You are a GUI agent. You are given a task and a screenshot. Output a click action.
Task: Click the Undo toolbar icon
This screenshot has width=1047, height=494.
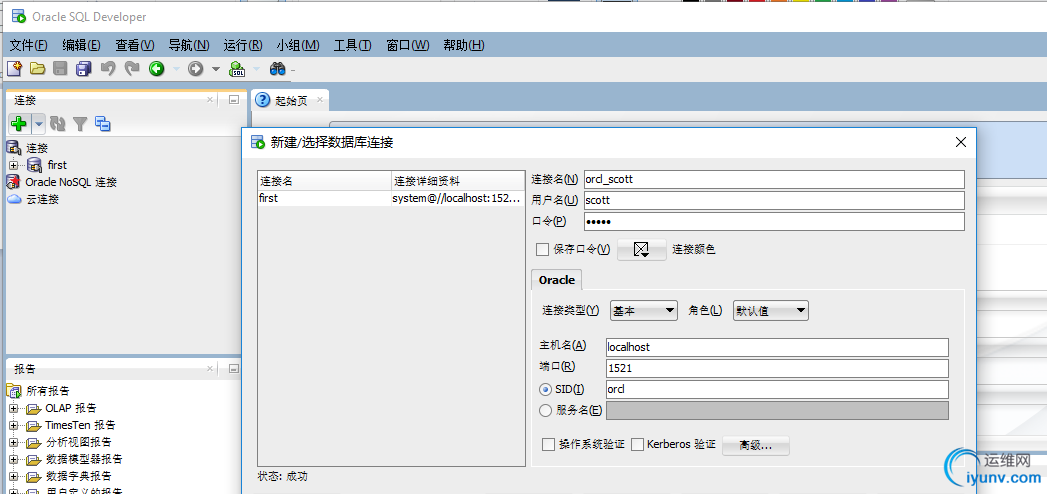coord(108,68)
